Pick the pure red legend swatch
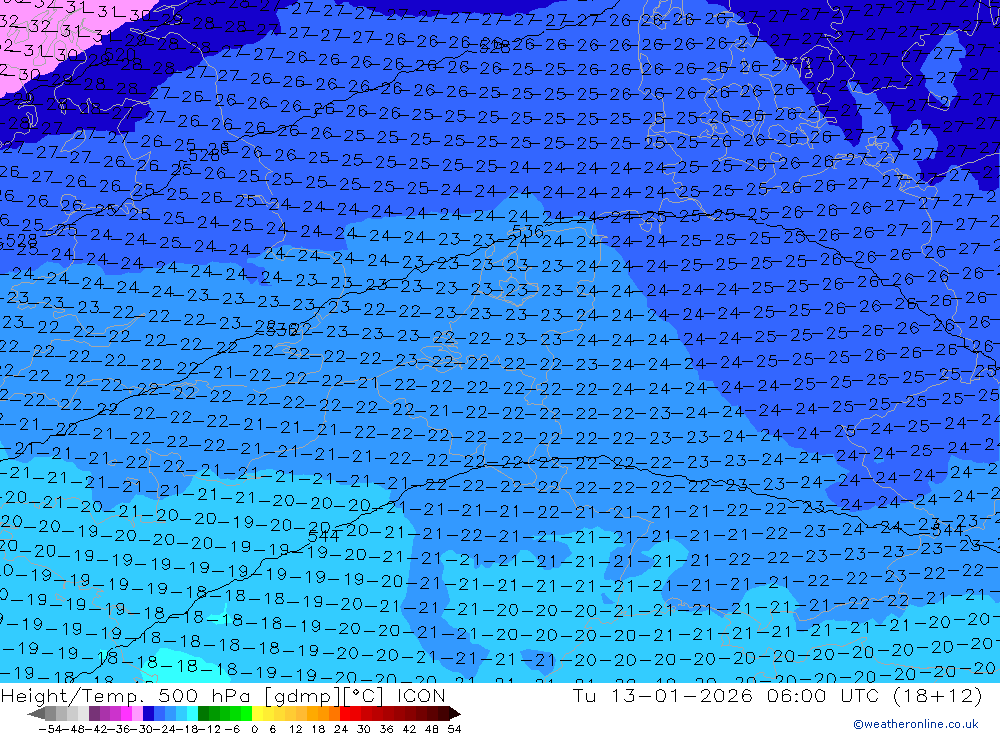The width and height of the screenshot is (1000, 733). click(345, 713)
